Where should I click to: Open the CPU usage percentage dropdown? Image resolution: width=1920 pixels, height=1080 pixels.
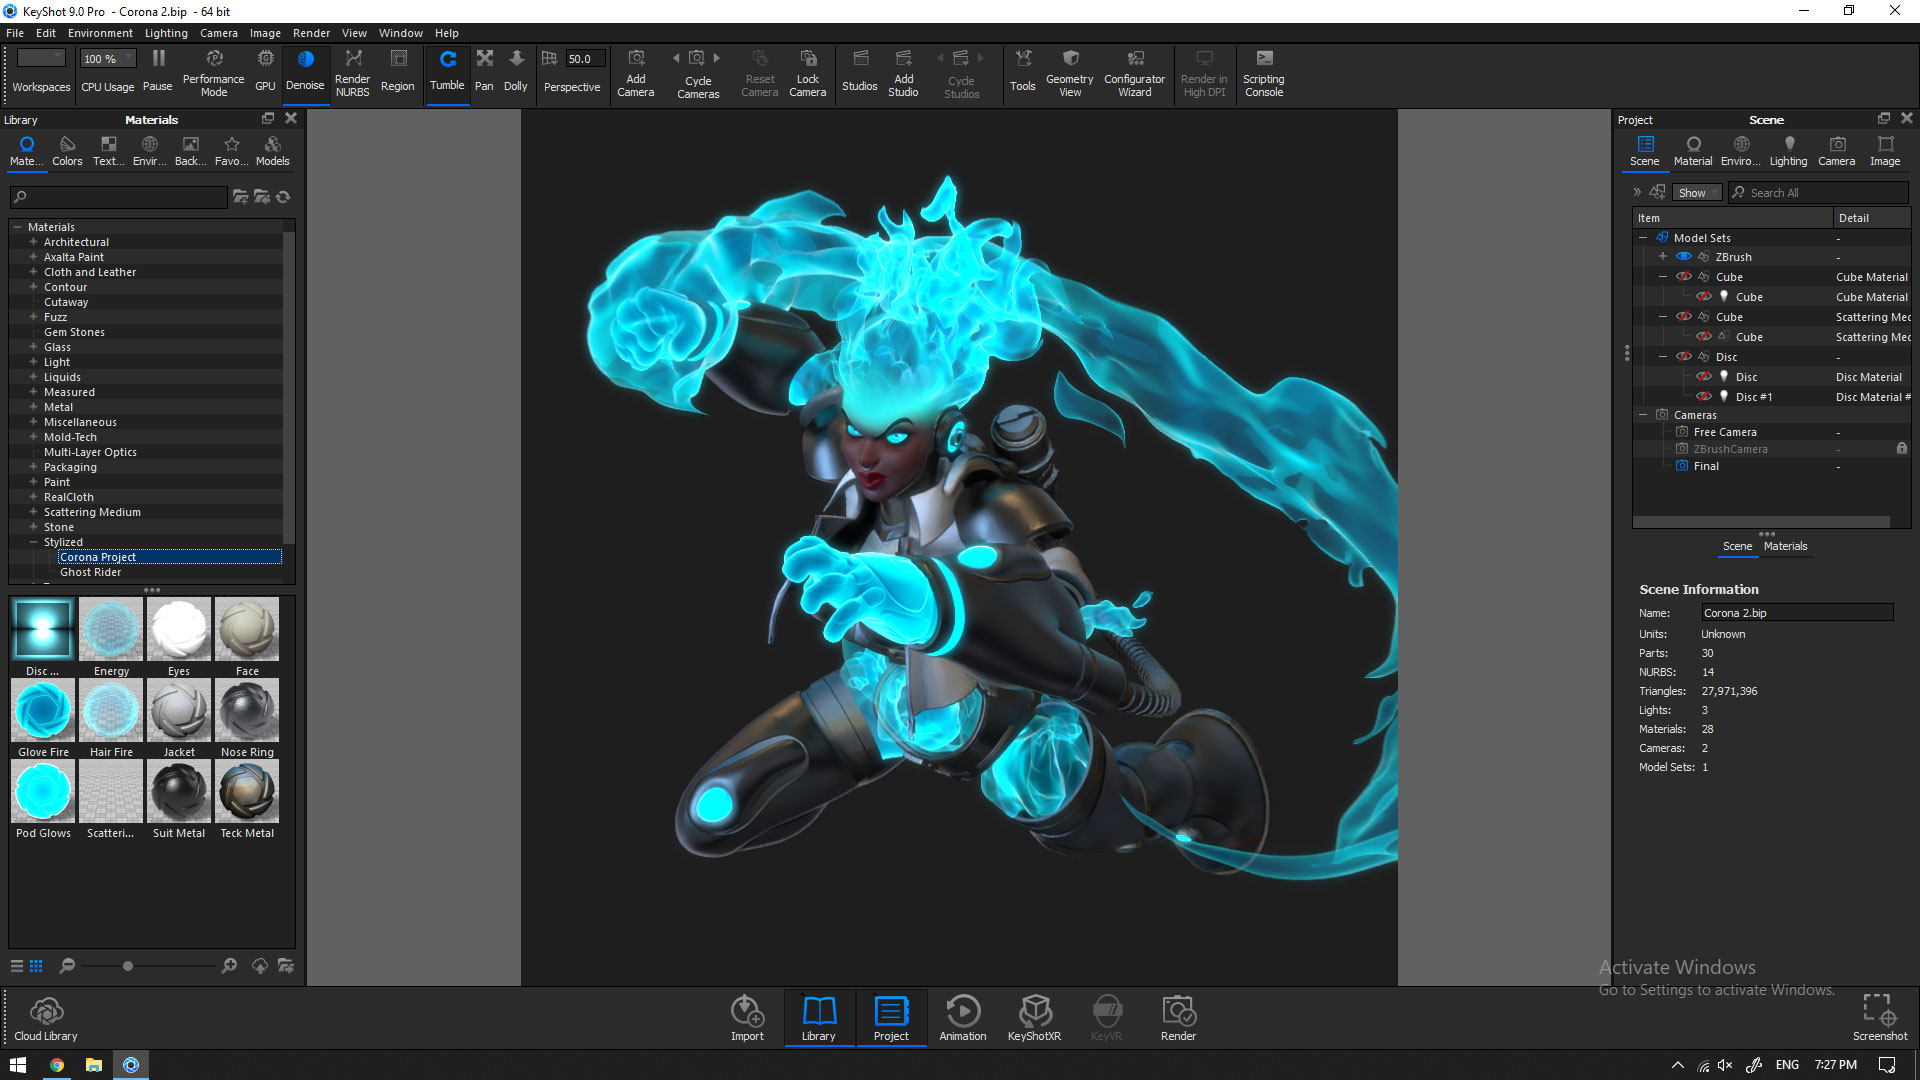[x=108, y=59]
